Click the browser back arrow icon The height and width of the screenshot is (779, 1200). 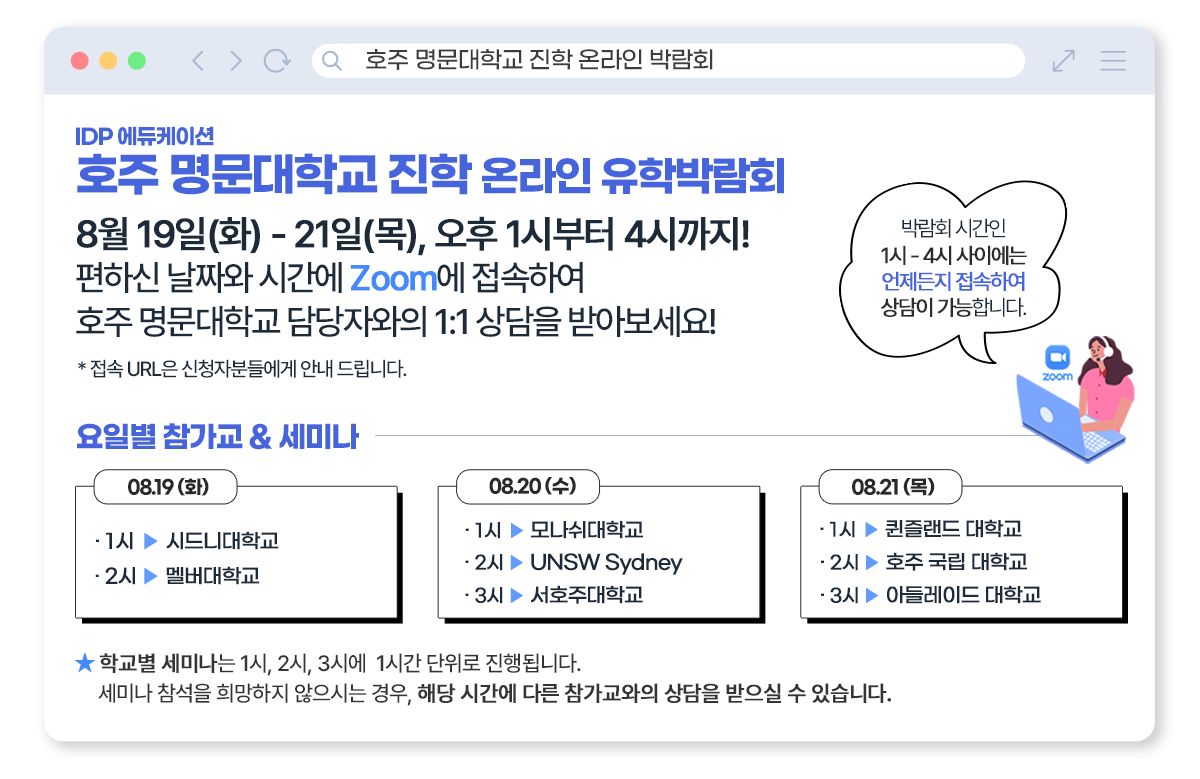click(197, 61)
